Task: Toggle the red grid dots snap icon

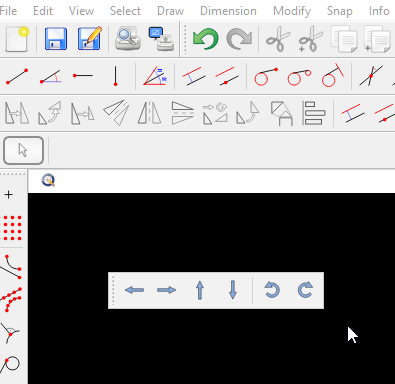Action: 12,228
